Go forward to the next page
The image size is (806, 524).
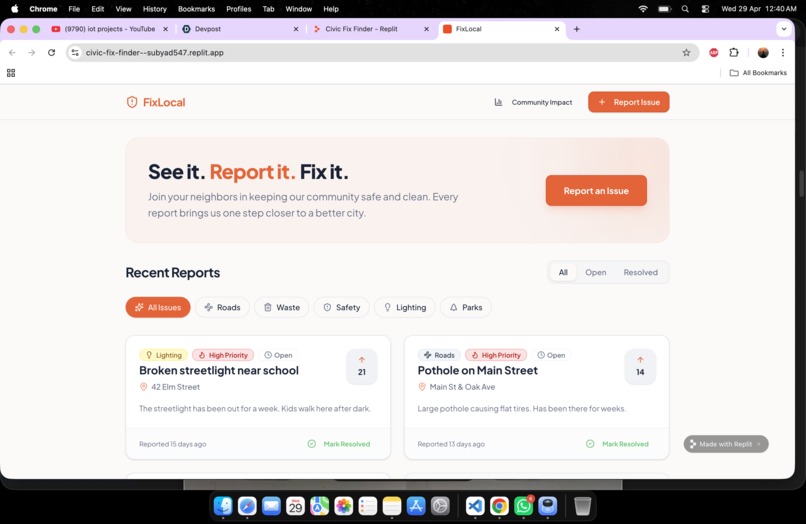coord(32,52)
